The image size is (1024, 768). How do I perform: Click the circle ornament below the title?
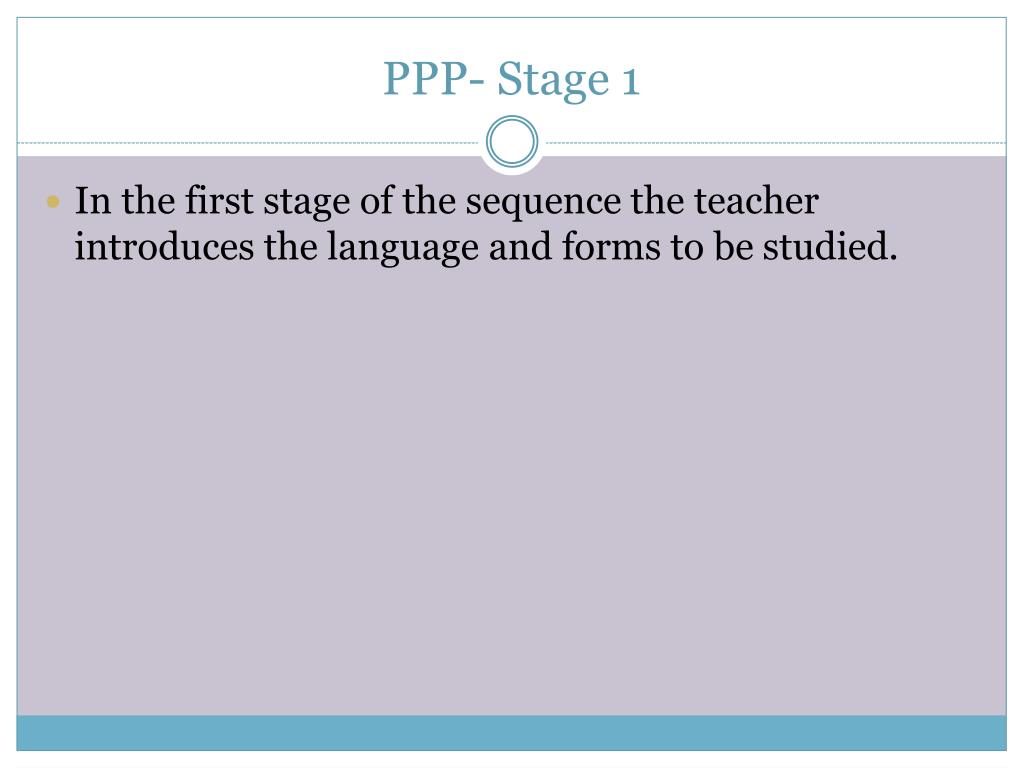point(512,142)
